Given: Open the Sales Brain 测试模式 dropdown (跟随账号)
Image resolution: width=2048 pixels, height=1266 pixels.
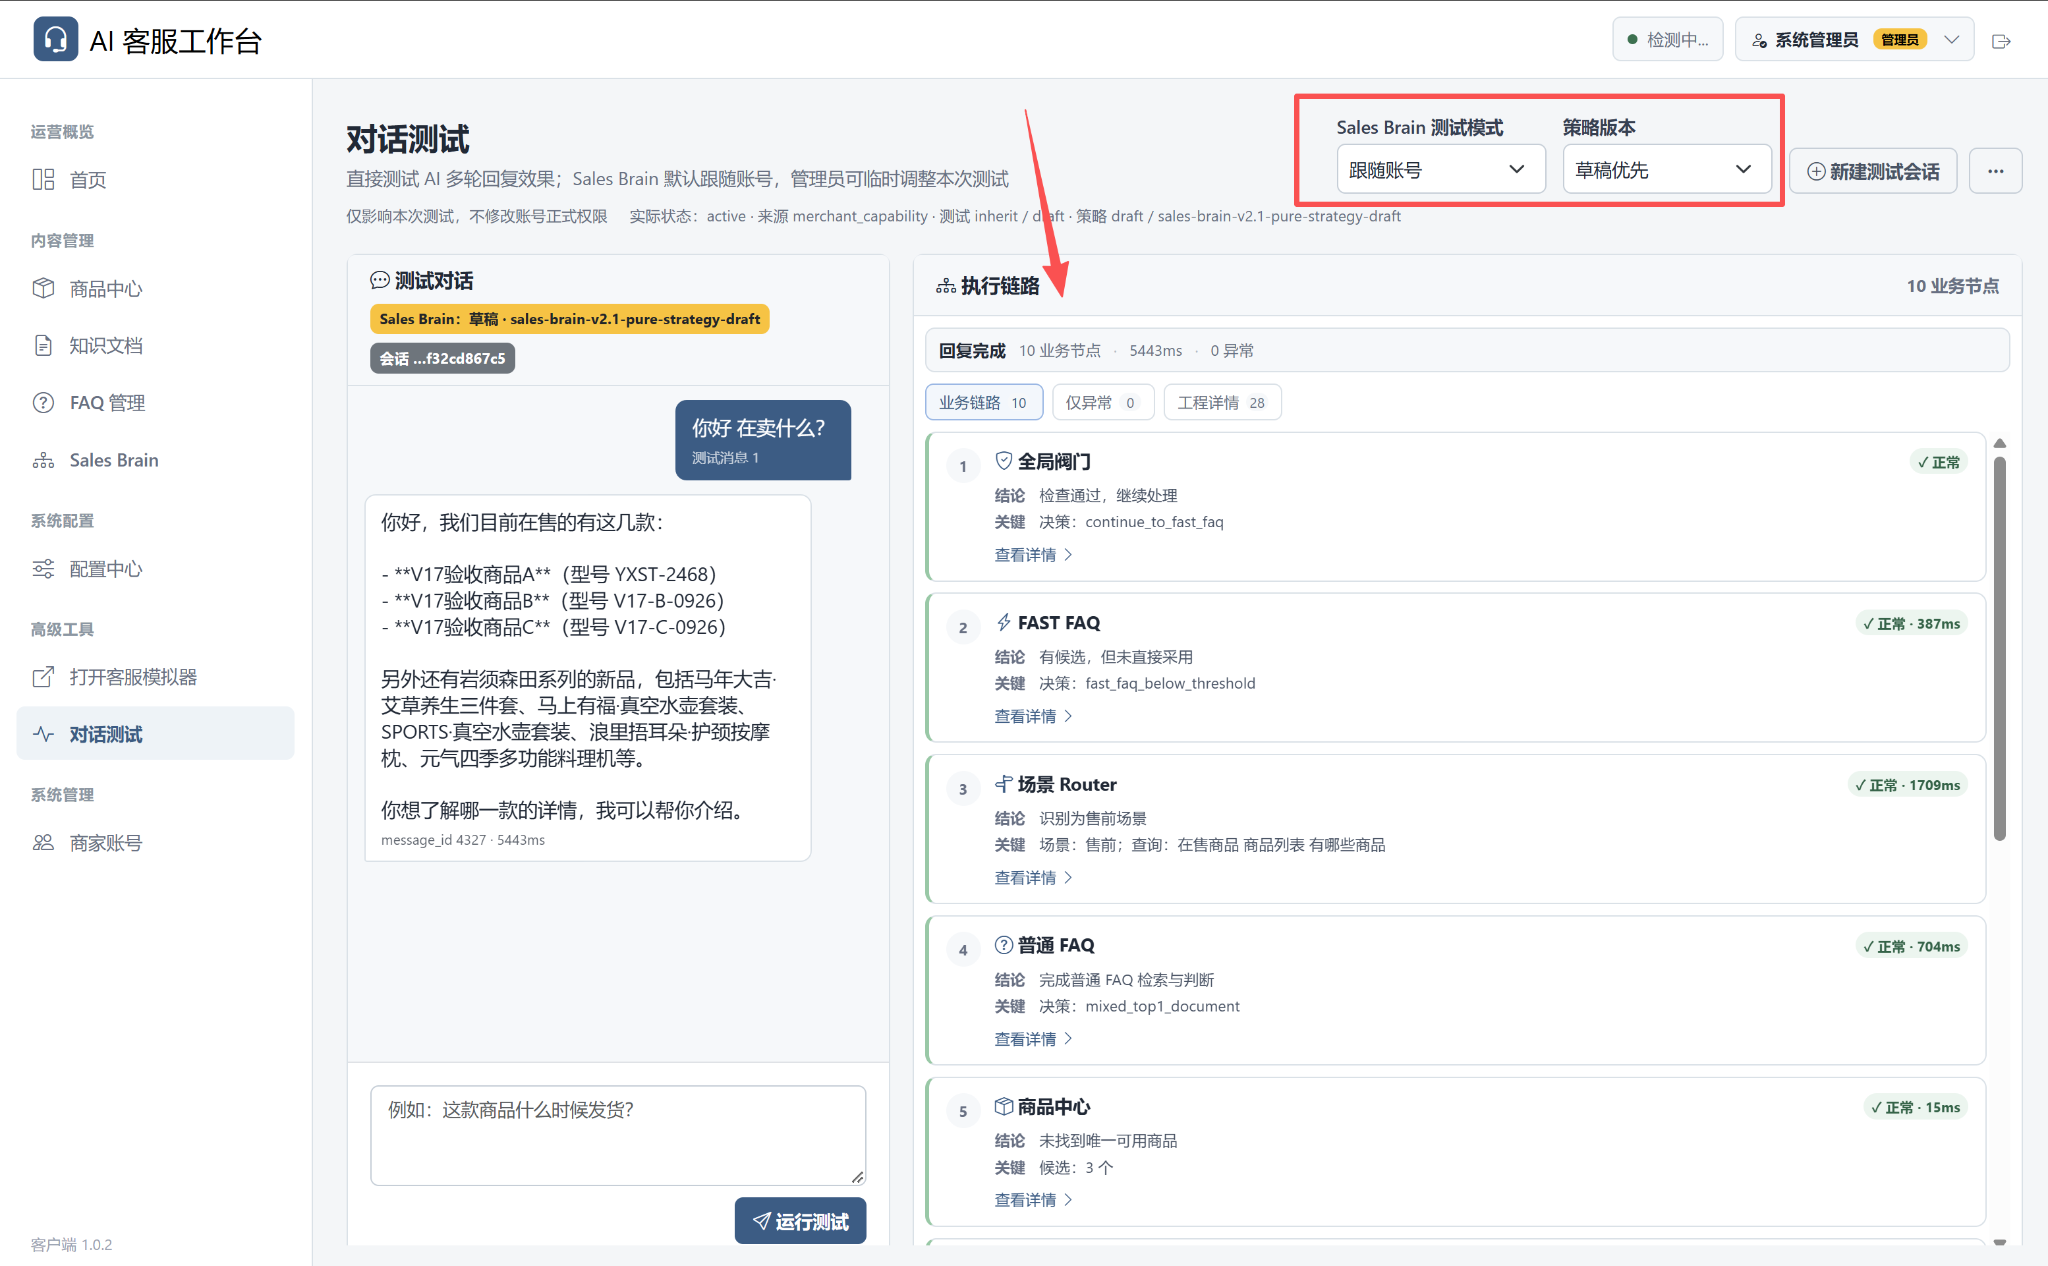Looking at the screenshot, I should 1440,170.
